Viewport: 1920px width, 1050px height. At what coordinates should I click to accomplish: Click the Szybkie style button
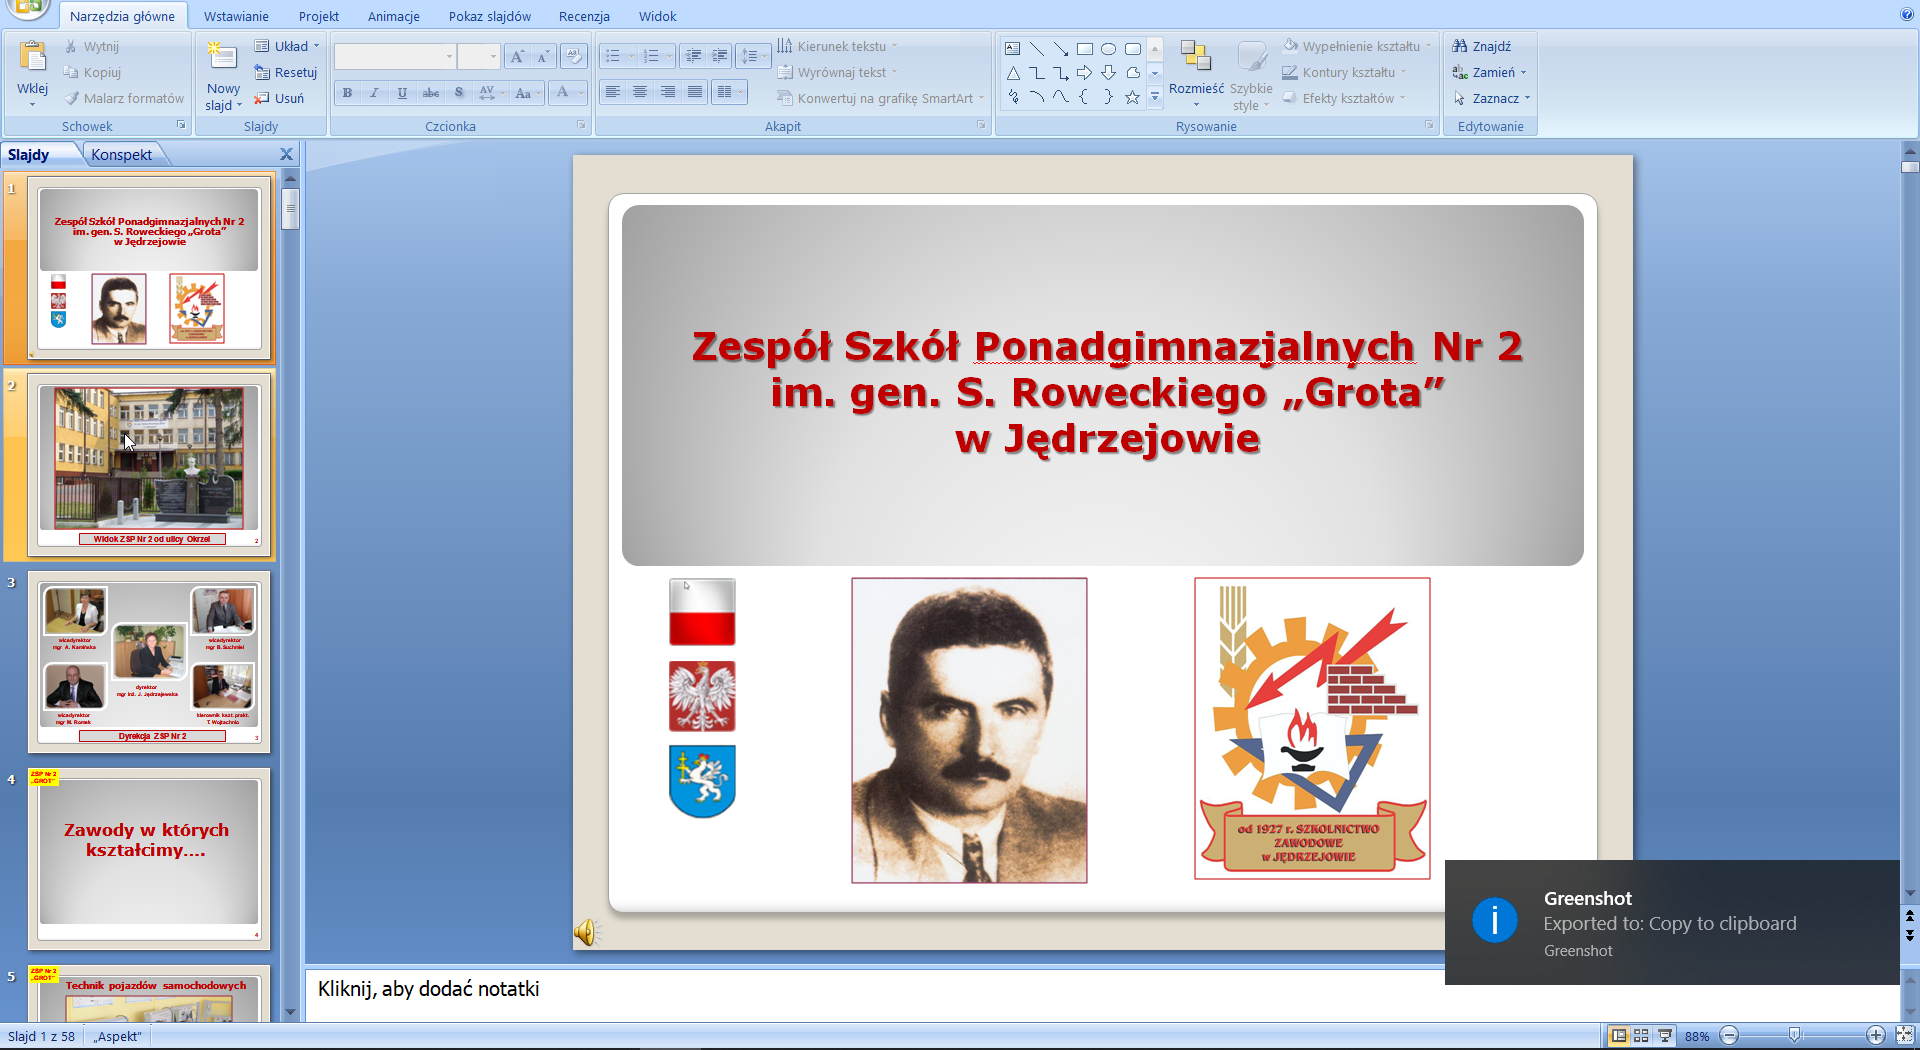pyautogui.click(x=1250, y=77)
